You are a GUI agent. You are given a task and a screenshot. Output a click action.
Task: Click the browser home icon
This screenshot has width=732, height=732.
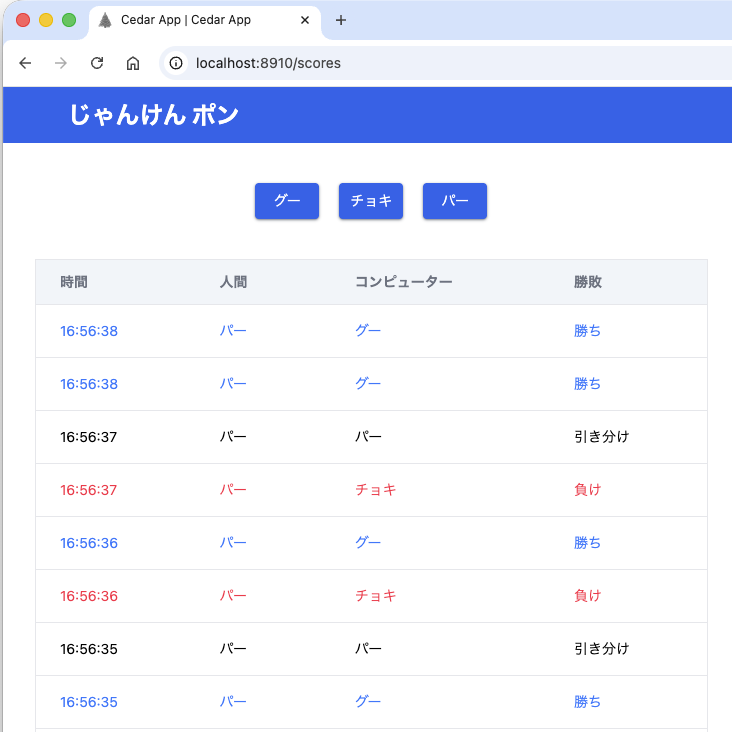click(x=133, y=63)
